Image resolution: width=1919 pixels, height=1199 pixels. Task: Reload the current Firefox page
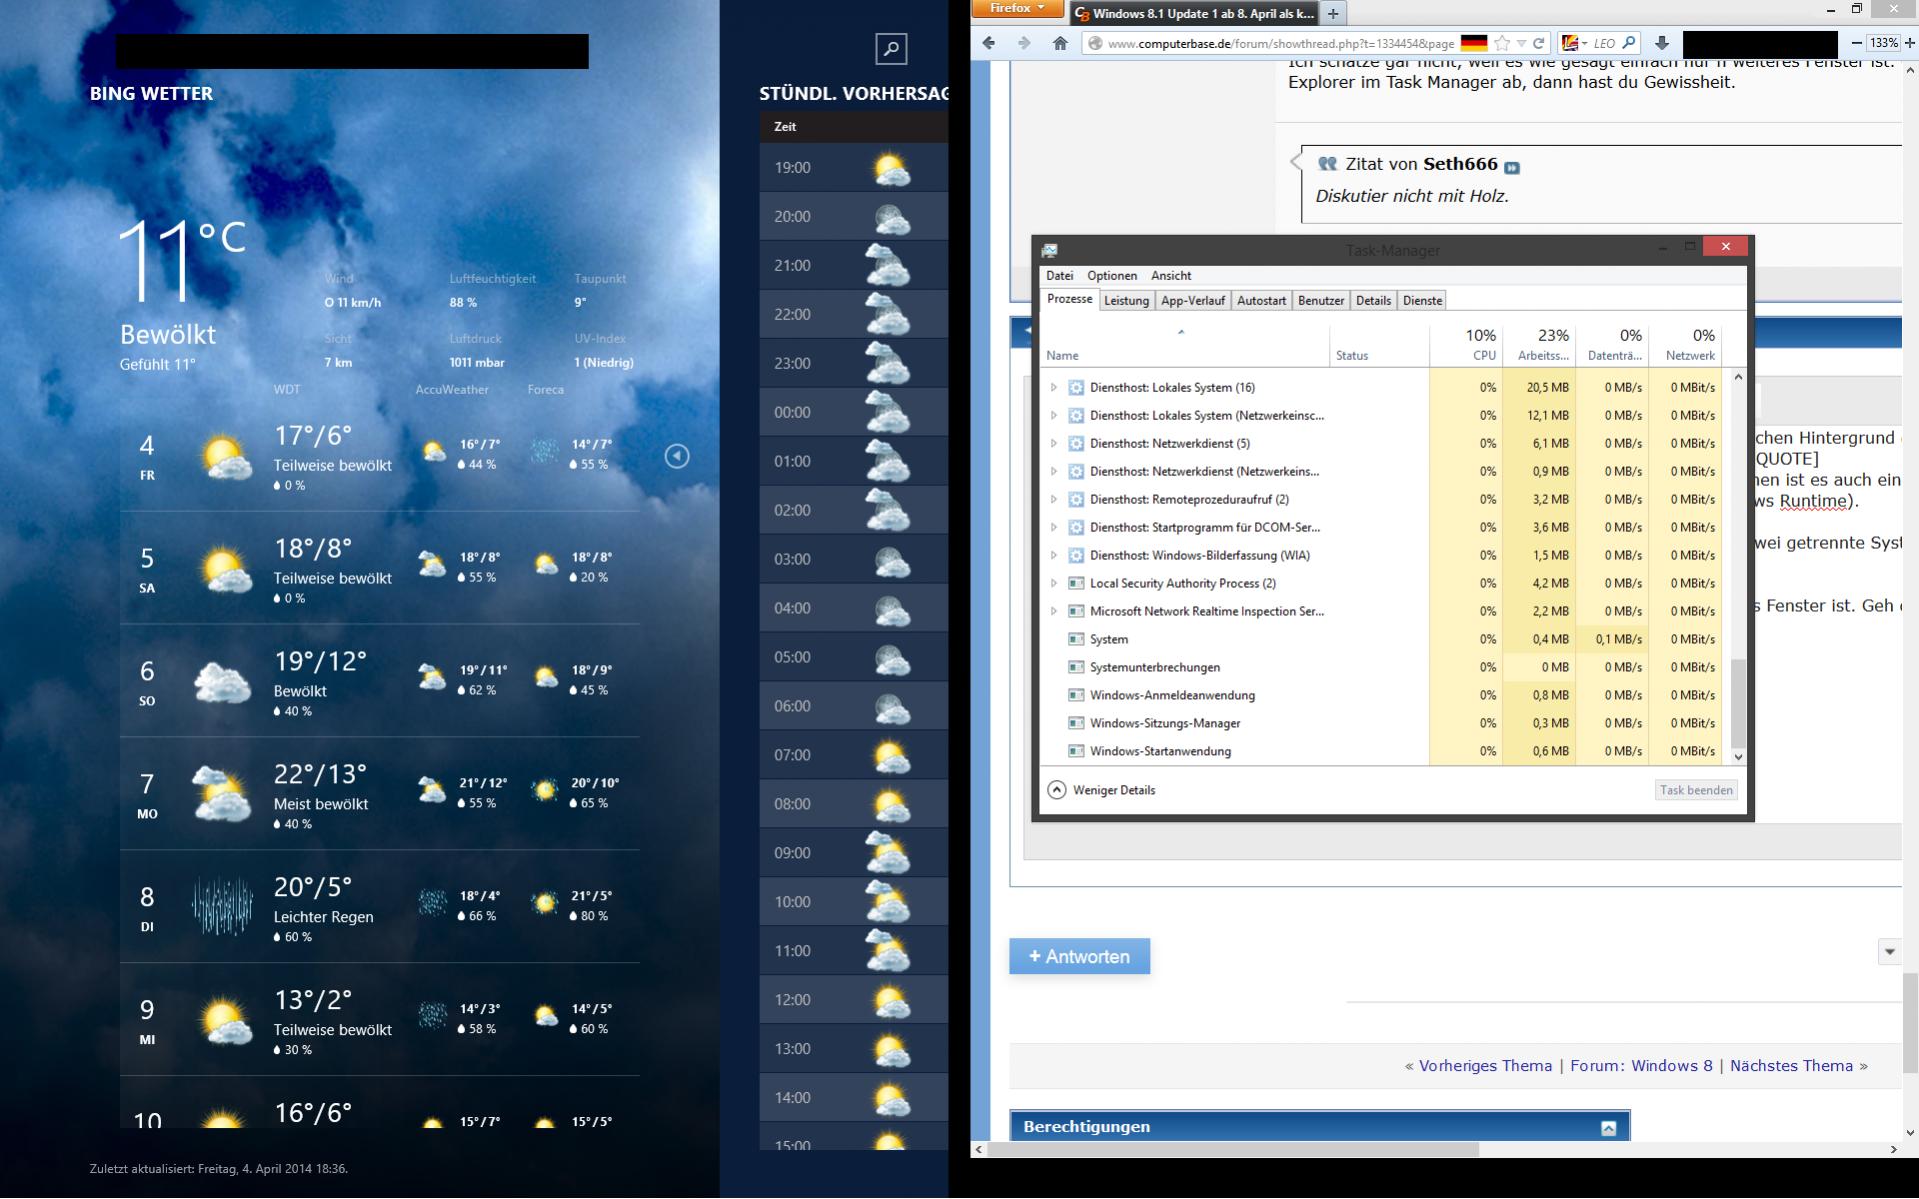click(1539, 43)
